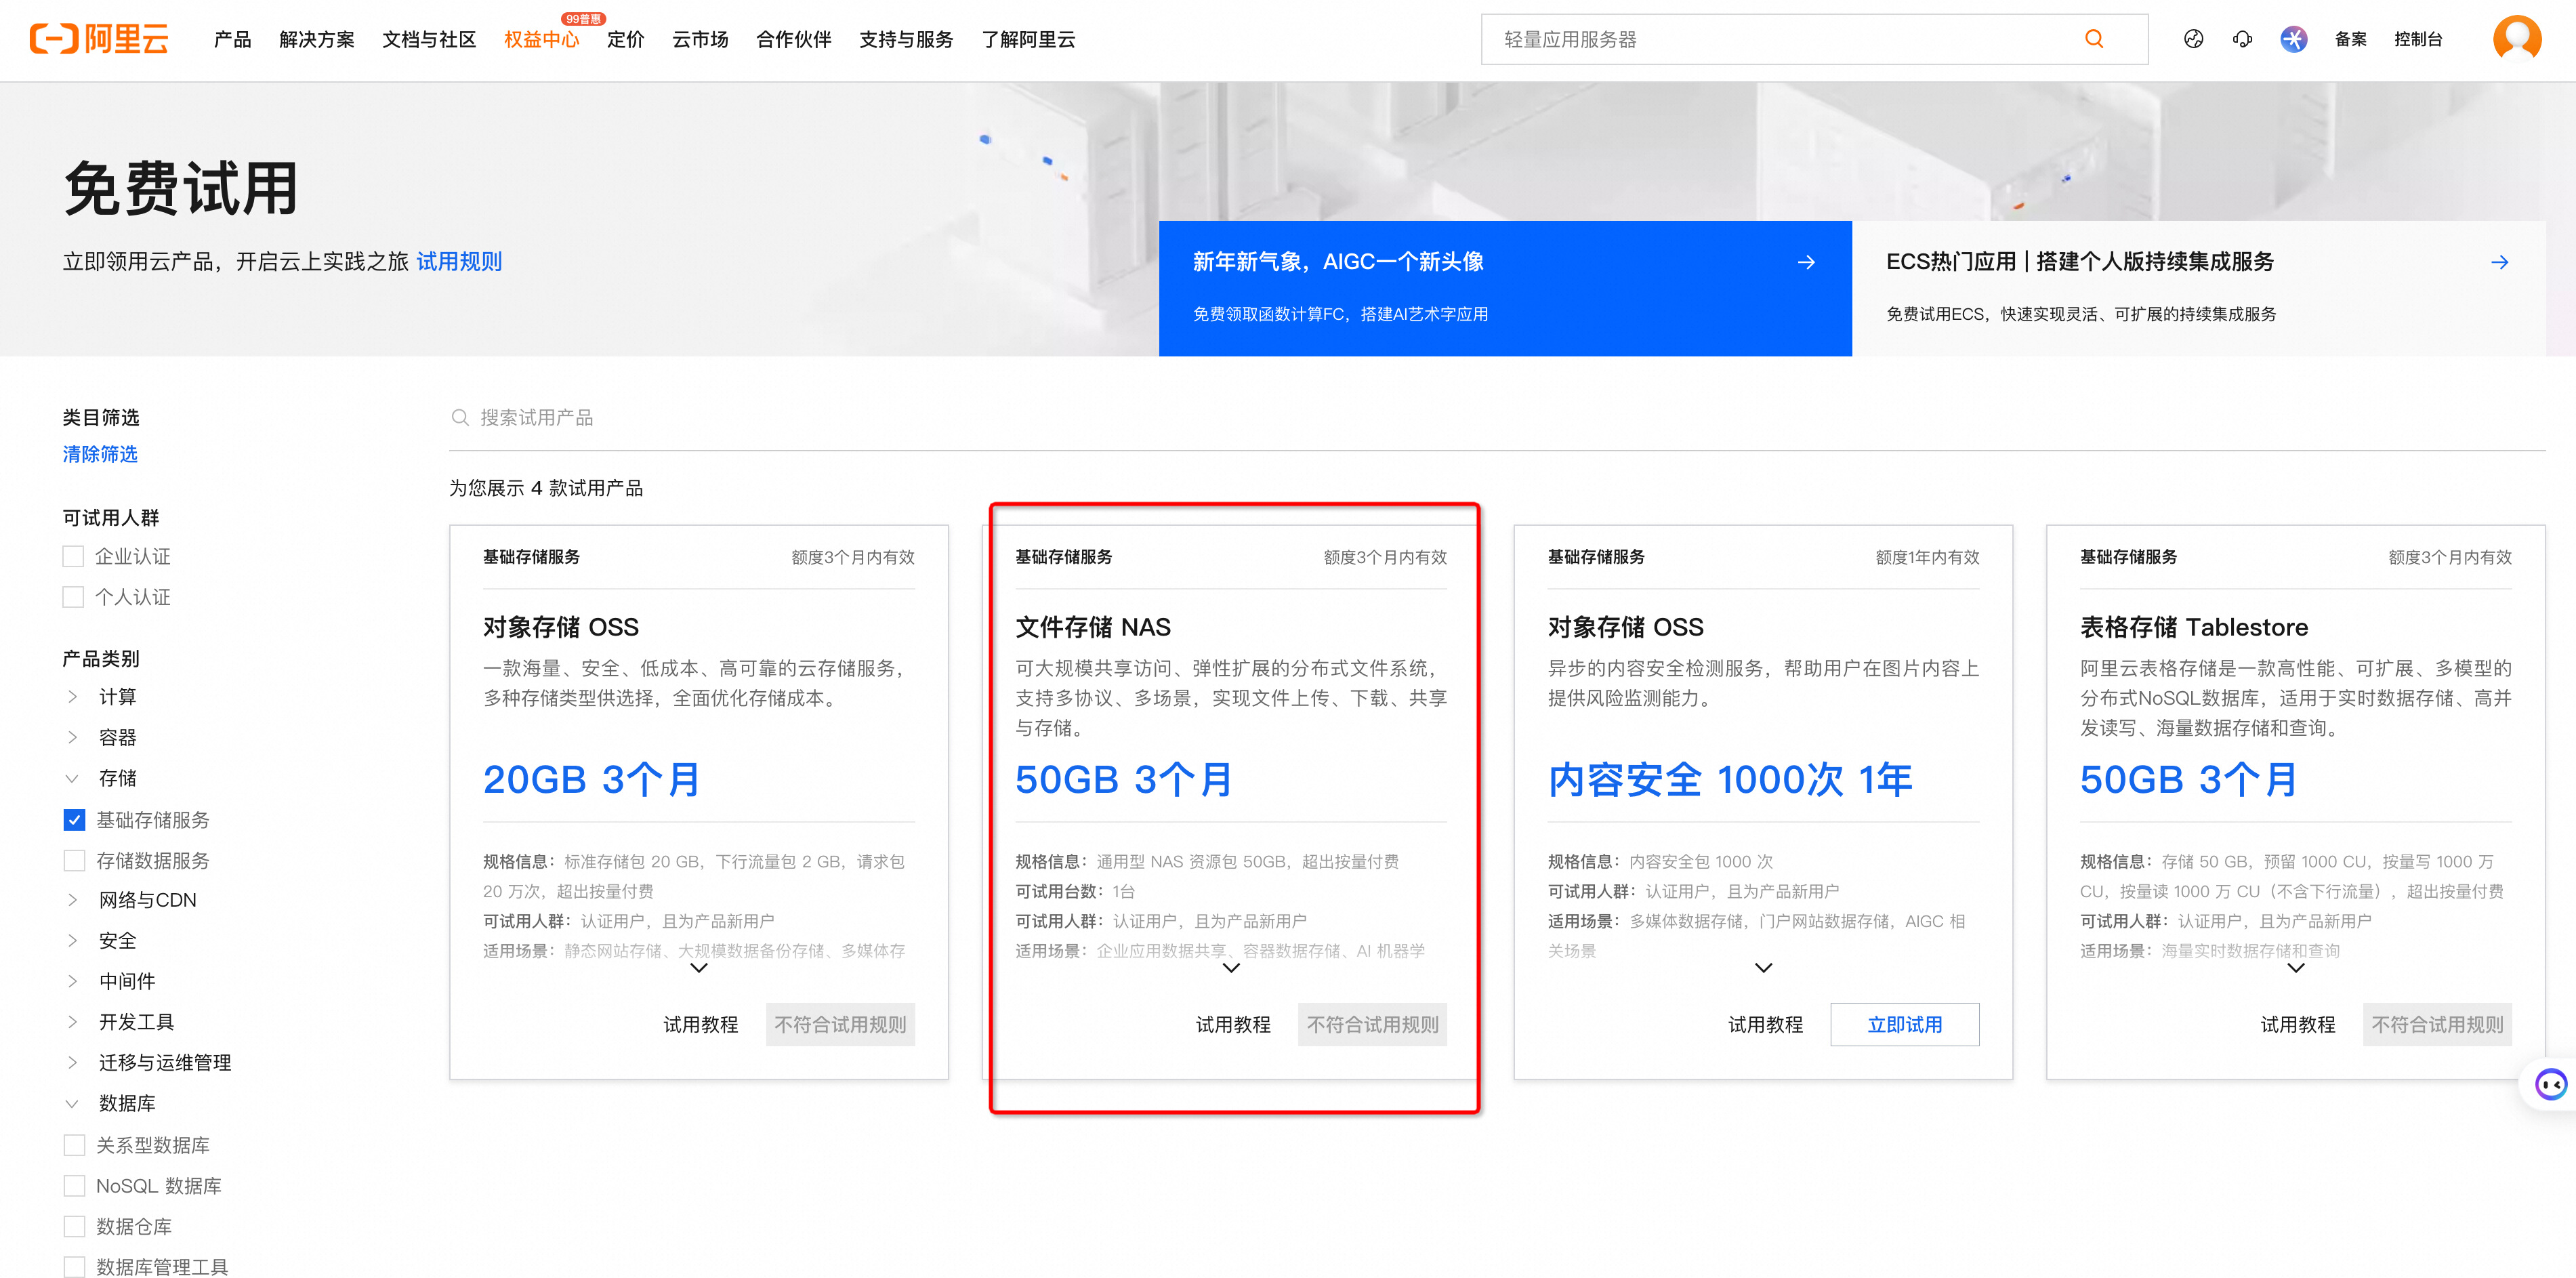Check the 数据库管理工具 checkbox
This screenshot has width=2576, height=1278.
(74, 1267)
